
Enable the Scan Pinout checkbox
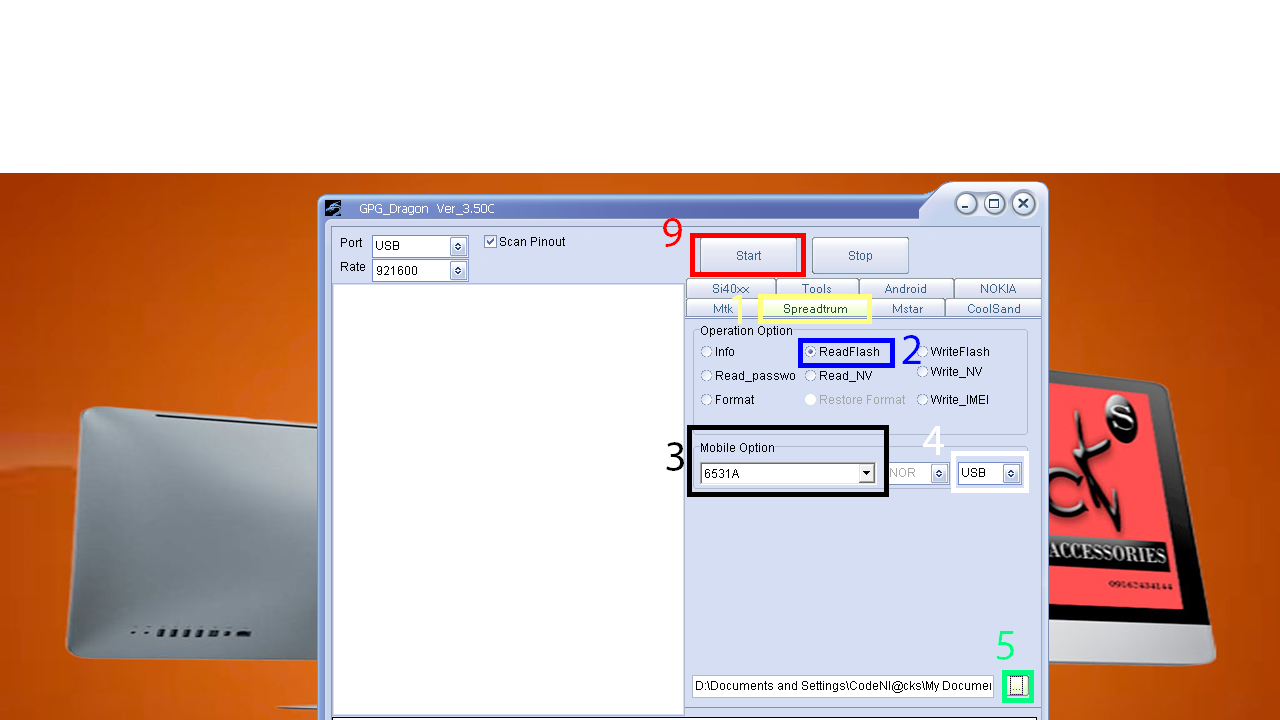pos(491,242)
